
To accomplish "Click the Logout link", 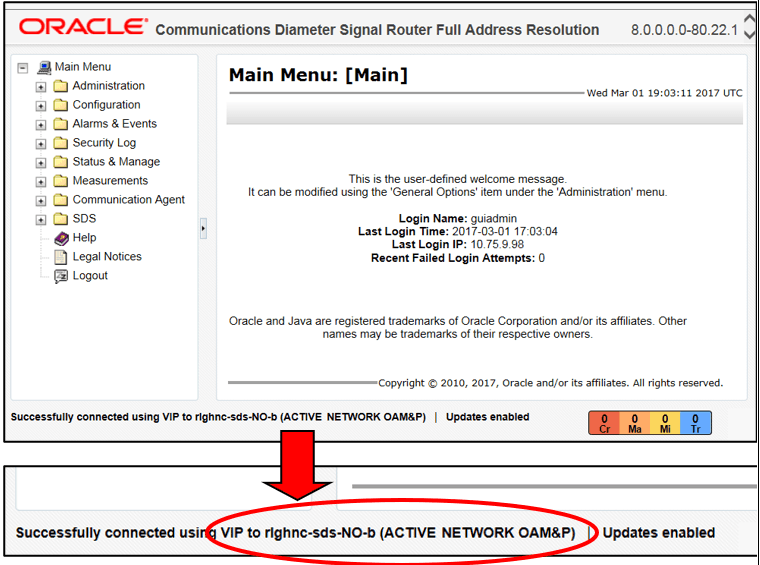I will point(90,275).
